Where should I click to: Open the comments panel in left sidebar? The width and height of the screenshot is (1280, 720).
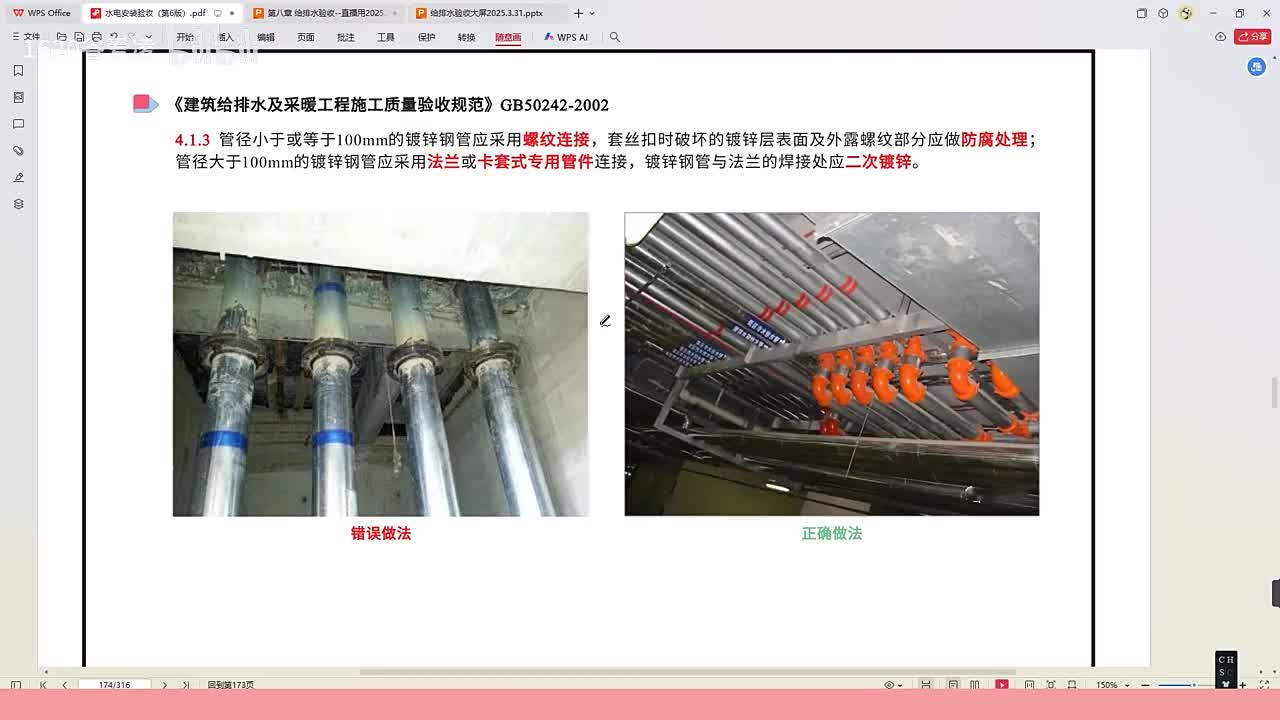(18, 124)
